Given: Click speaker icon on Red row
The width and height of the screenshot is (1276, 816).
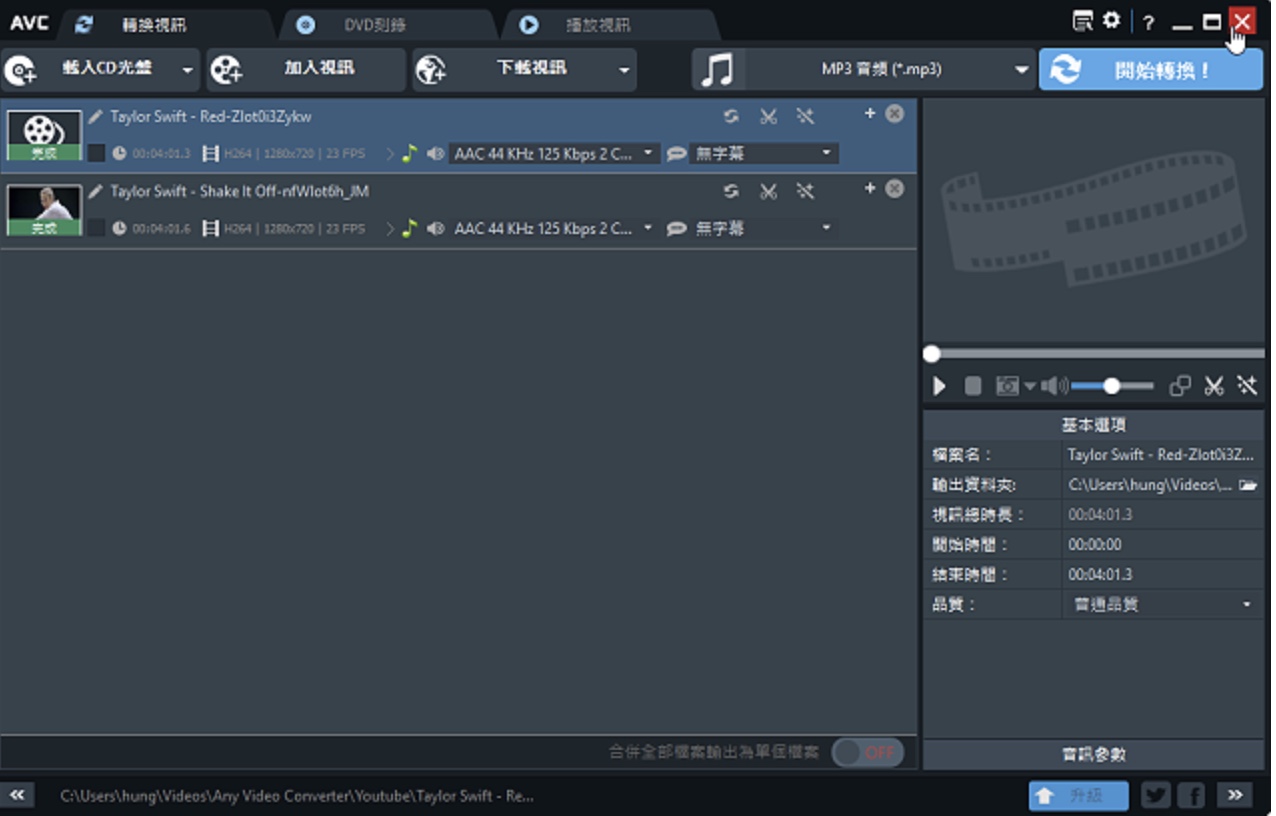Looking at the screenshot, I should (435, 153).
